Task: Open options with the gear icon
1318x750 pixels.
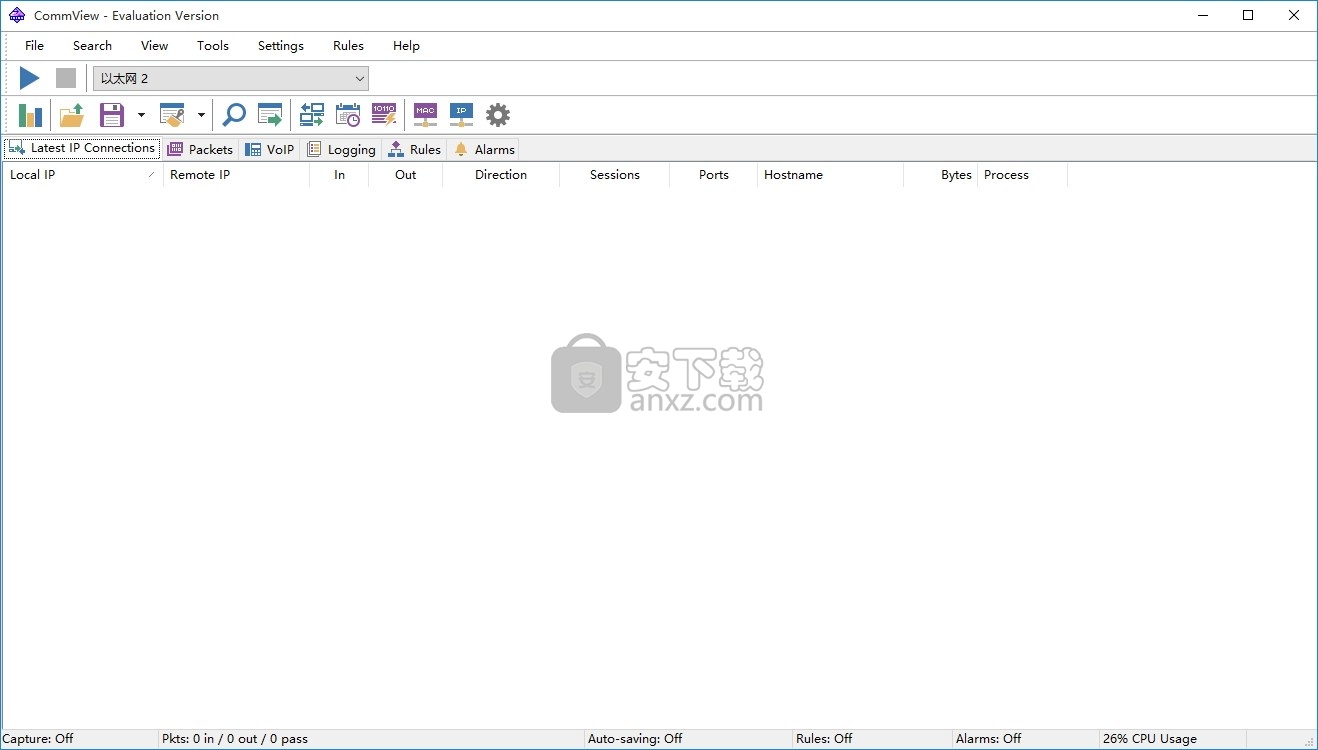Action: [498, 115]
